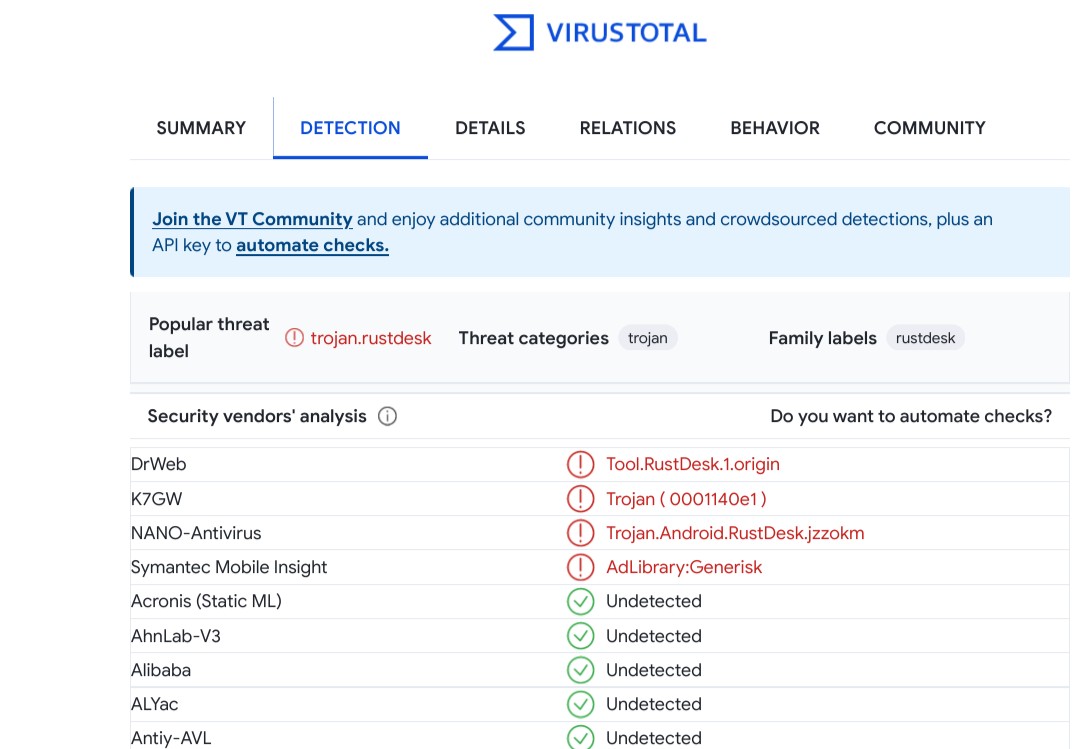
Task: Click the automate checks link
Action: point(311,244)
